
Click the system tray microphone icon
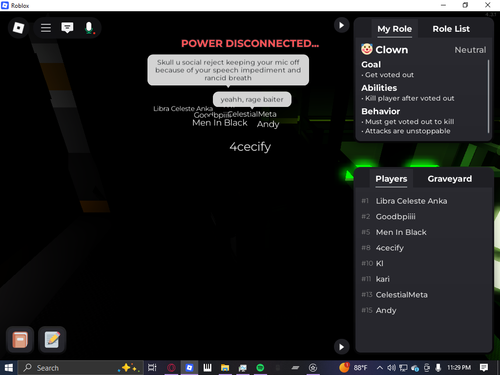[438, 368]
